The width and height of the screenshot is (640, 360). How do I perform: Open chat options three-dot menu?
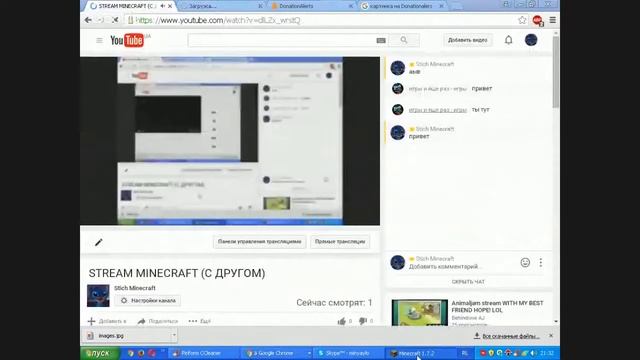[x=540, y=262]
